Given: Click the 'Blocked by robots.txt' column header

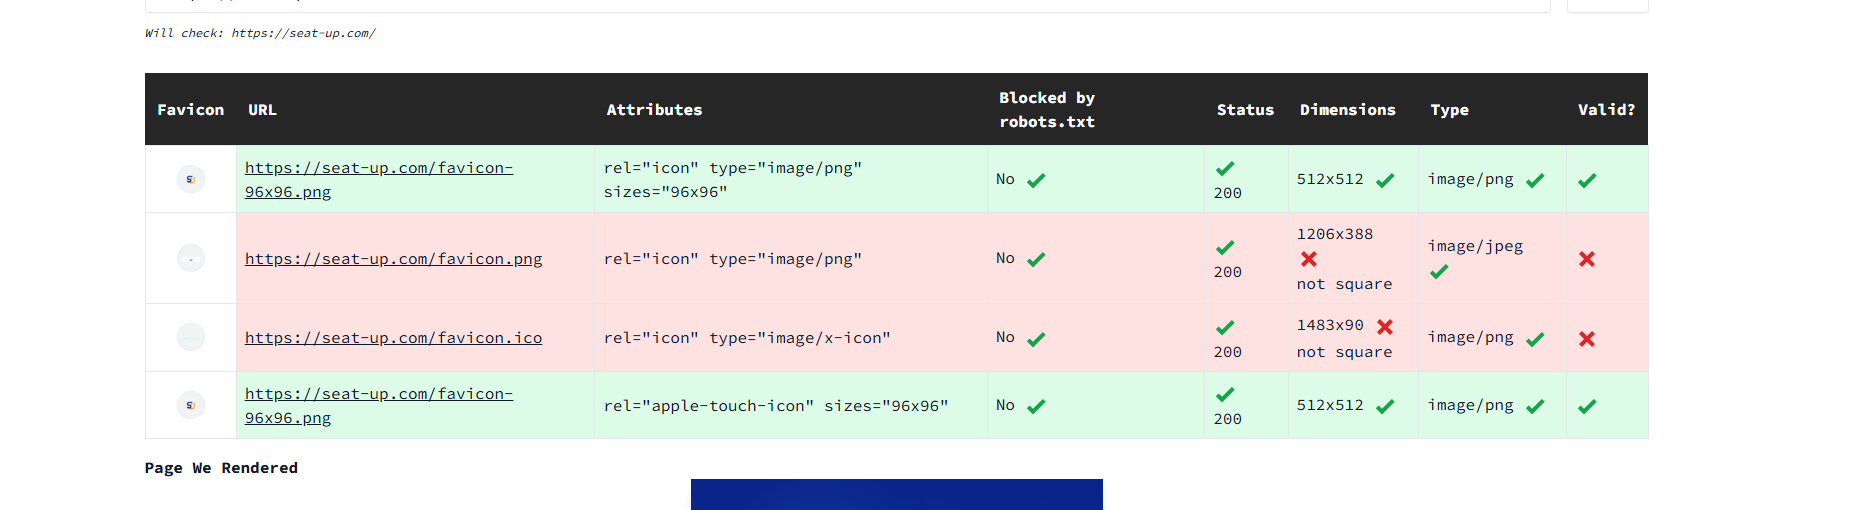Looking at the screenshot, I should pos(1047,110).
